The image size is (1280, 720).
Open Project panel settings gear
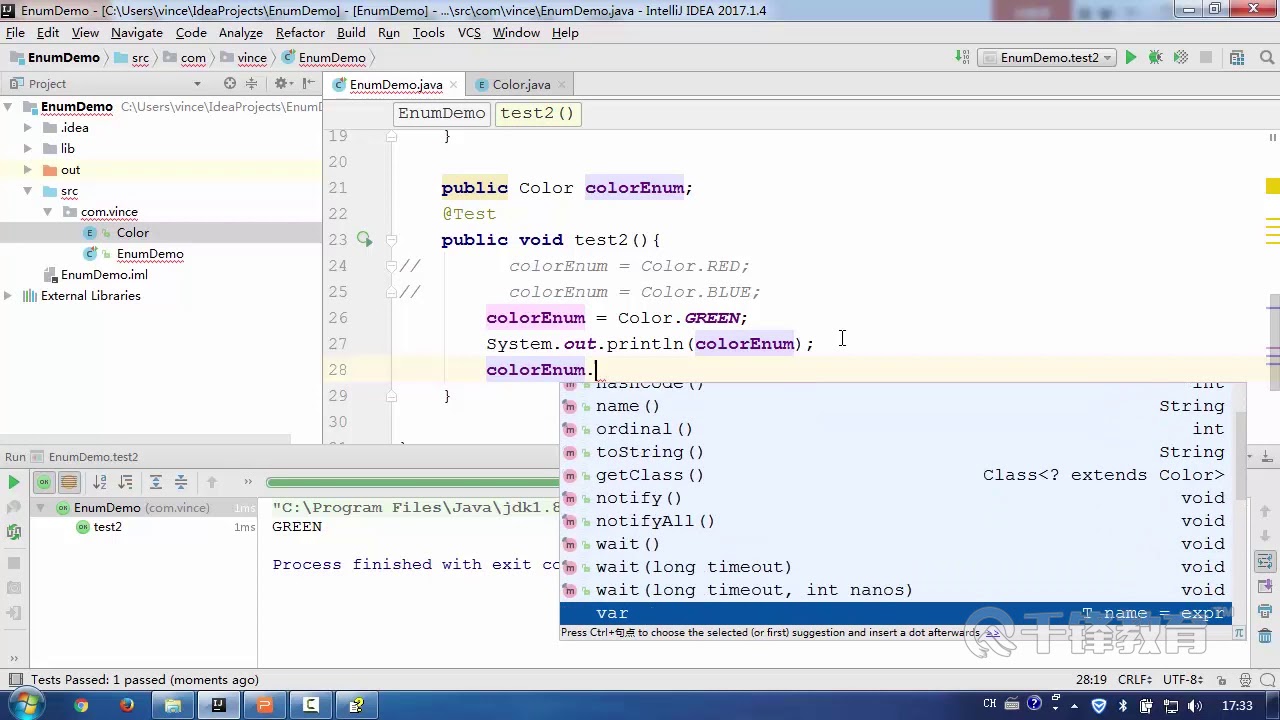(x=282, y=84)
